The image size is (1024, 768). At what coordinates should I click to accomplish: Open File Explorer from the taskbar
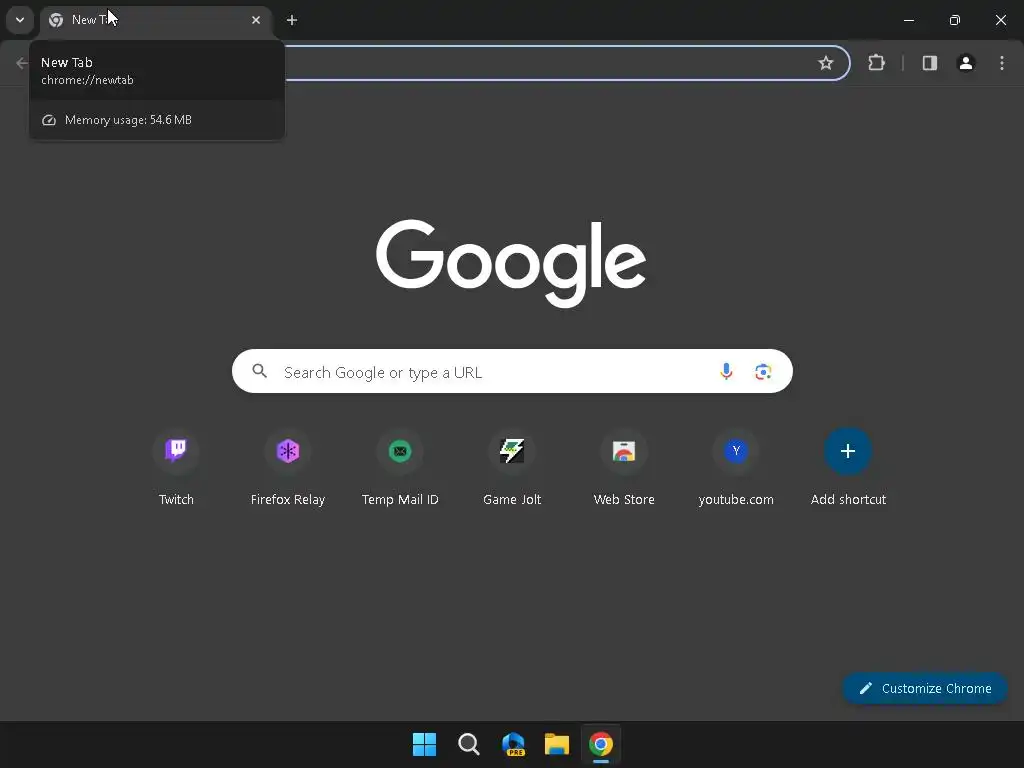[x=557, y=744]
